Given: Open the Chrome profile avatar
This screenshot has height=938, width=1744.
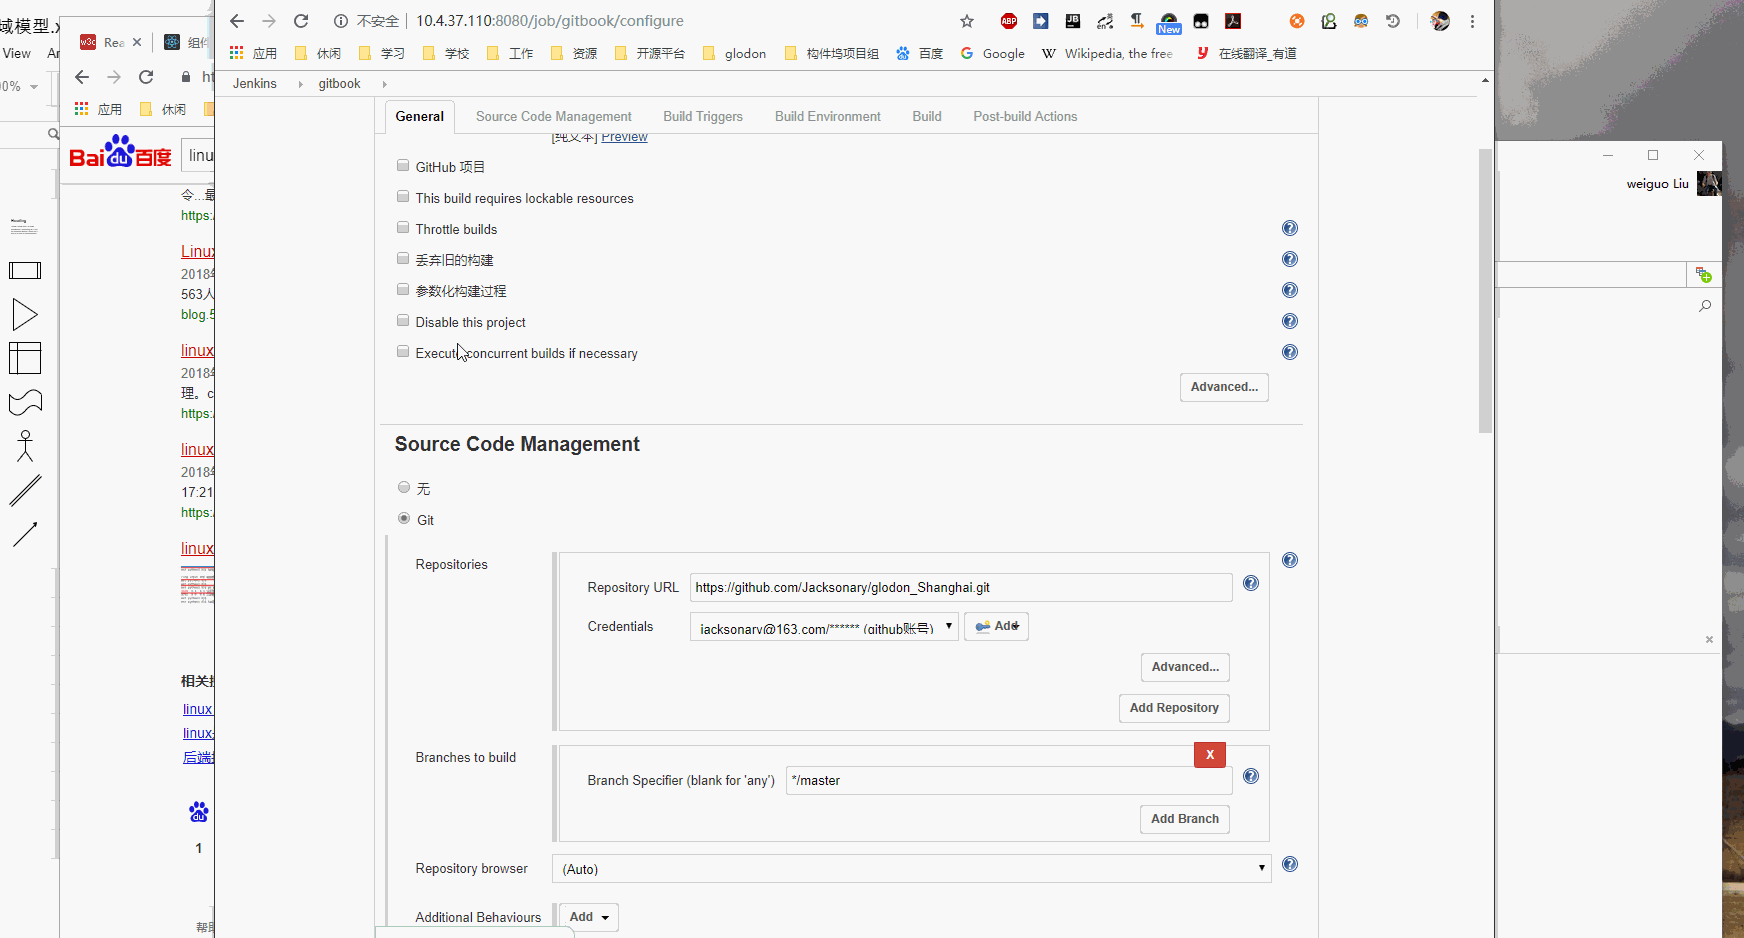Looking at the screenshot, I should (x=1440, y=21).
